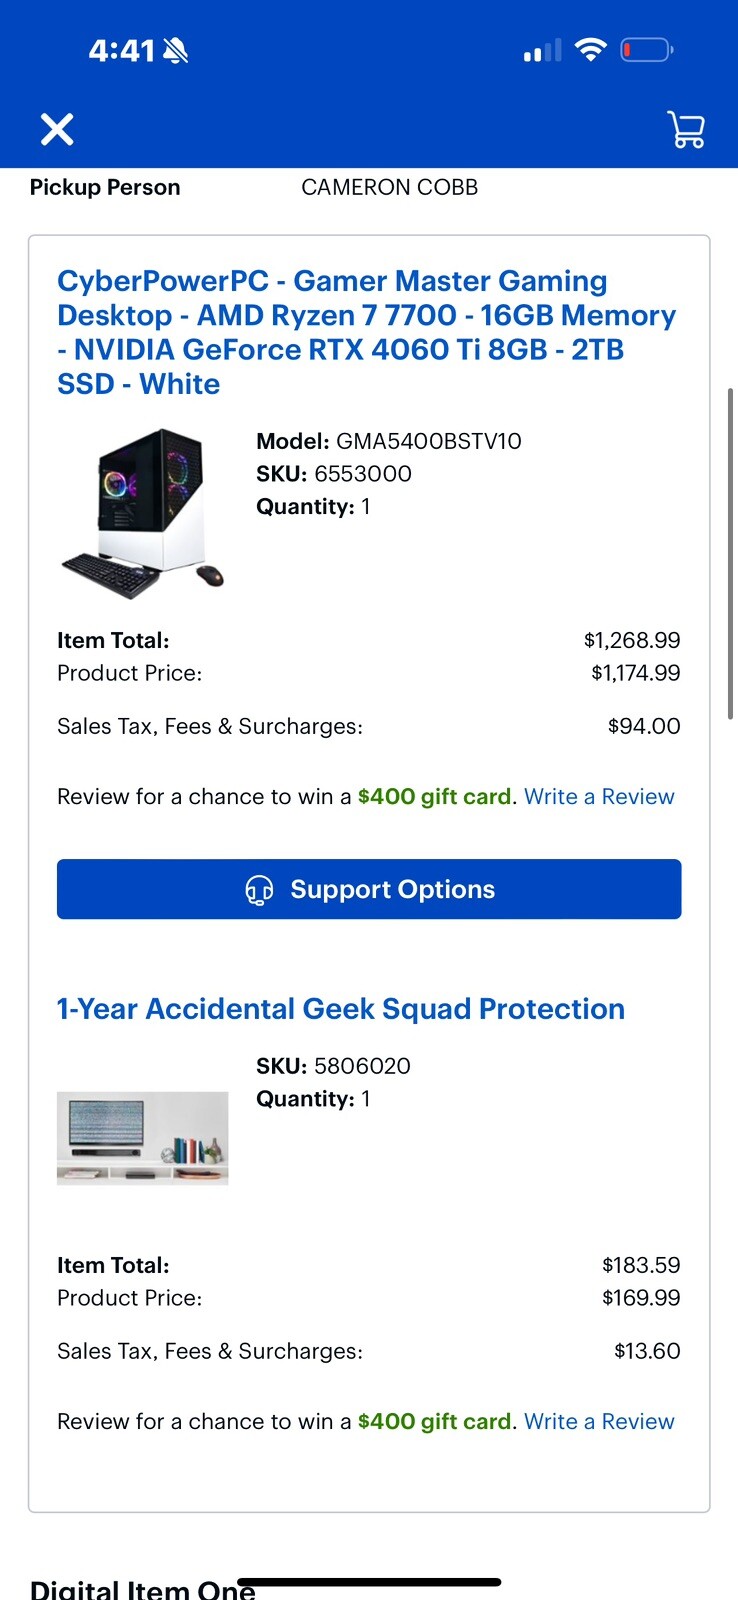Tap the gaming desktop product image
Viewport: 738px width, 1600px height.
pyautogui.click(x=143, y=514)
